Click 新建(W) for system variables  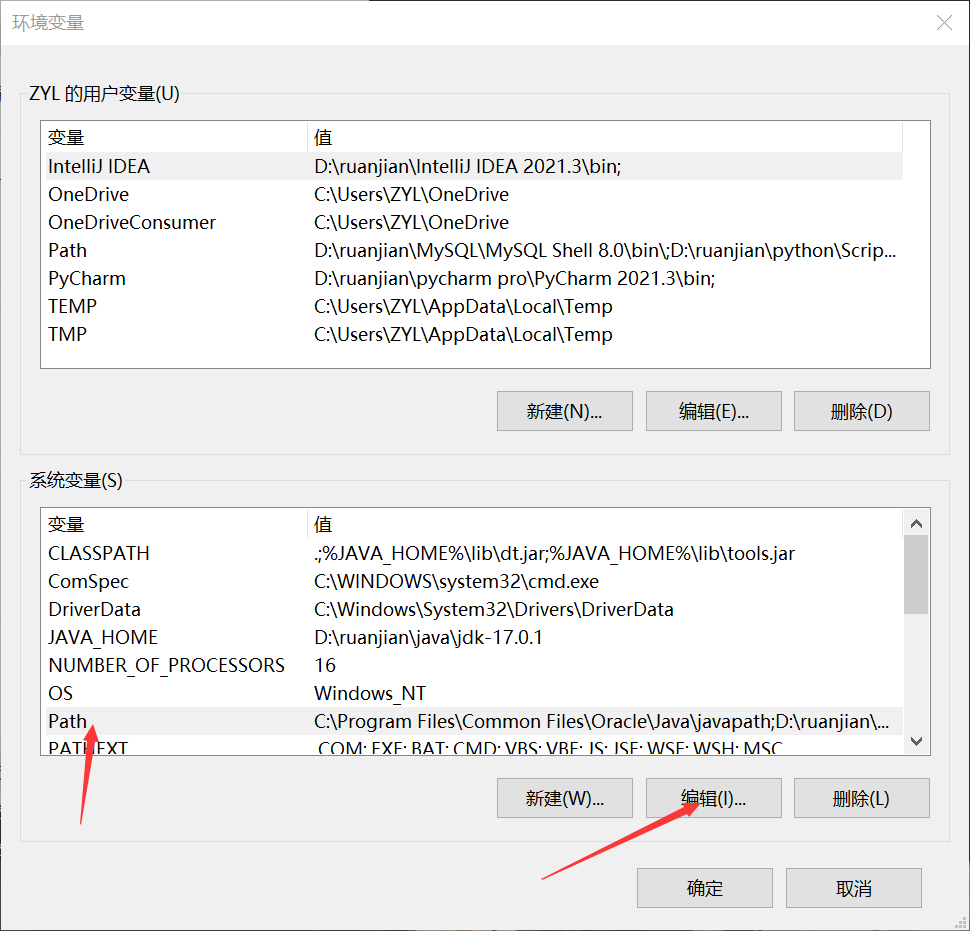(564, 798)
